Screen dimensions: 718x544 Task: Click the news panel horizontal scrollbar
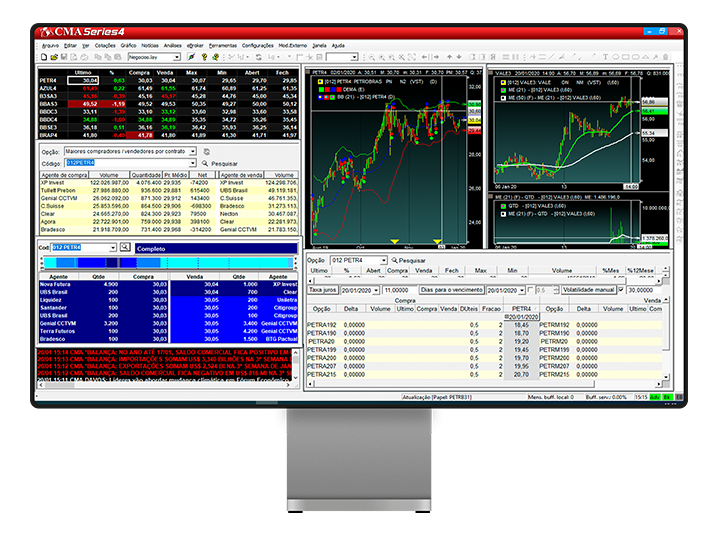pyautogui.click(x=166, y=385)
